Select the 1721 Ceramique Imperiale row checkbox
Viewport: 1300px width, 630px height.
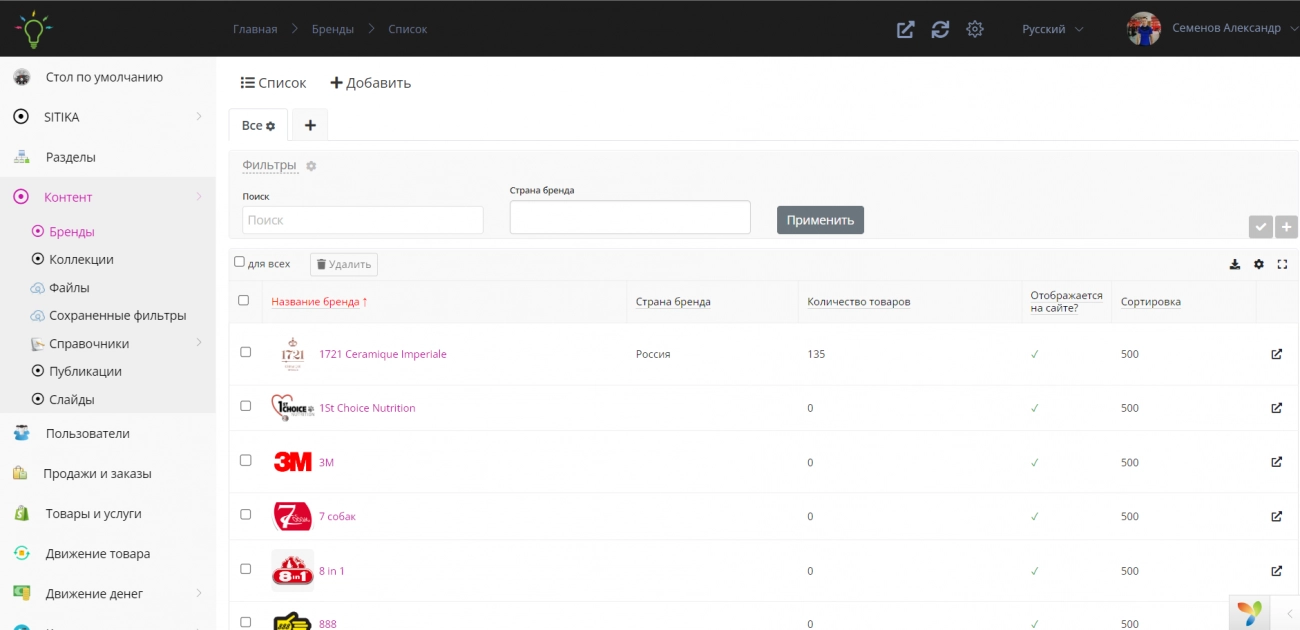245,352
